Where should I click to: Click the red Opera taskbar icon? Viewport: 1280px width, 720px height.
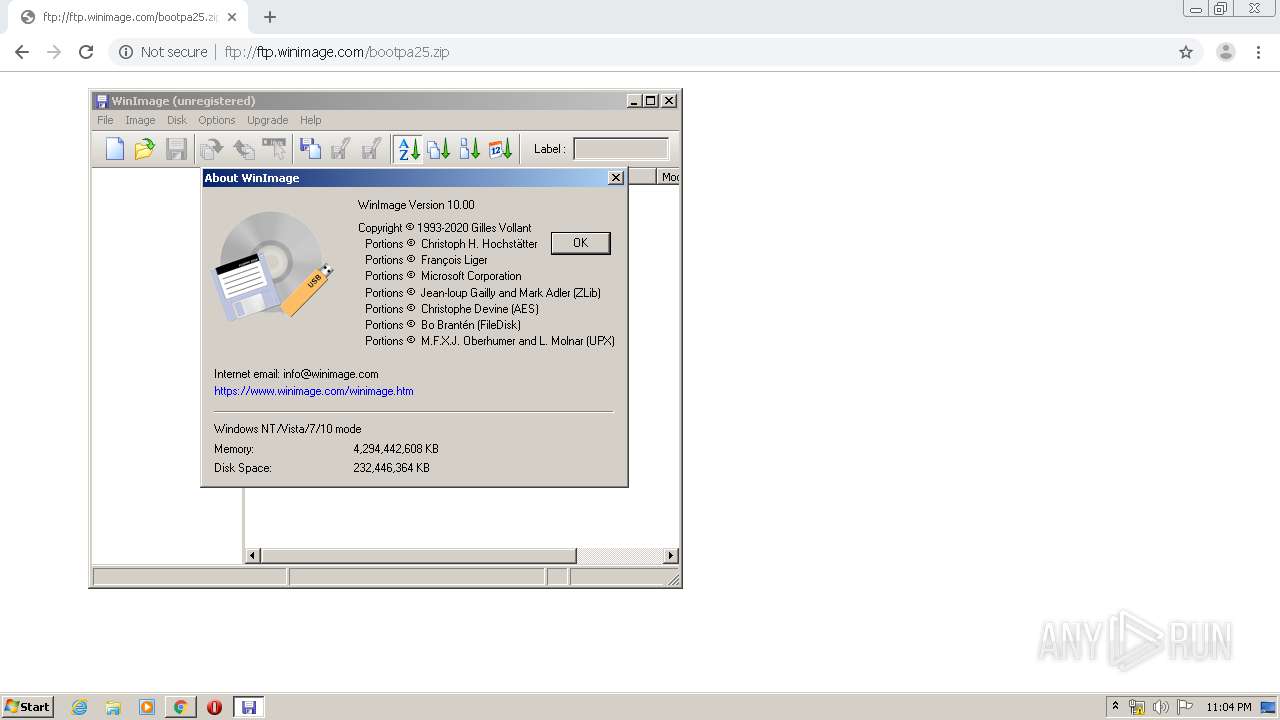214,707
